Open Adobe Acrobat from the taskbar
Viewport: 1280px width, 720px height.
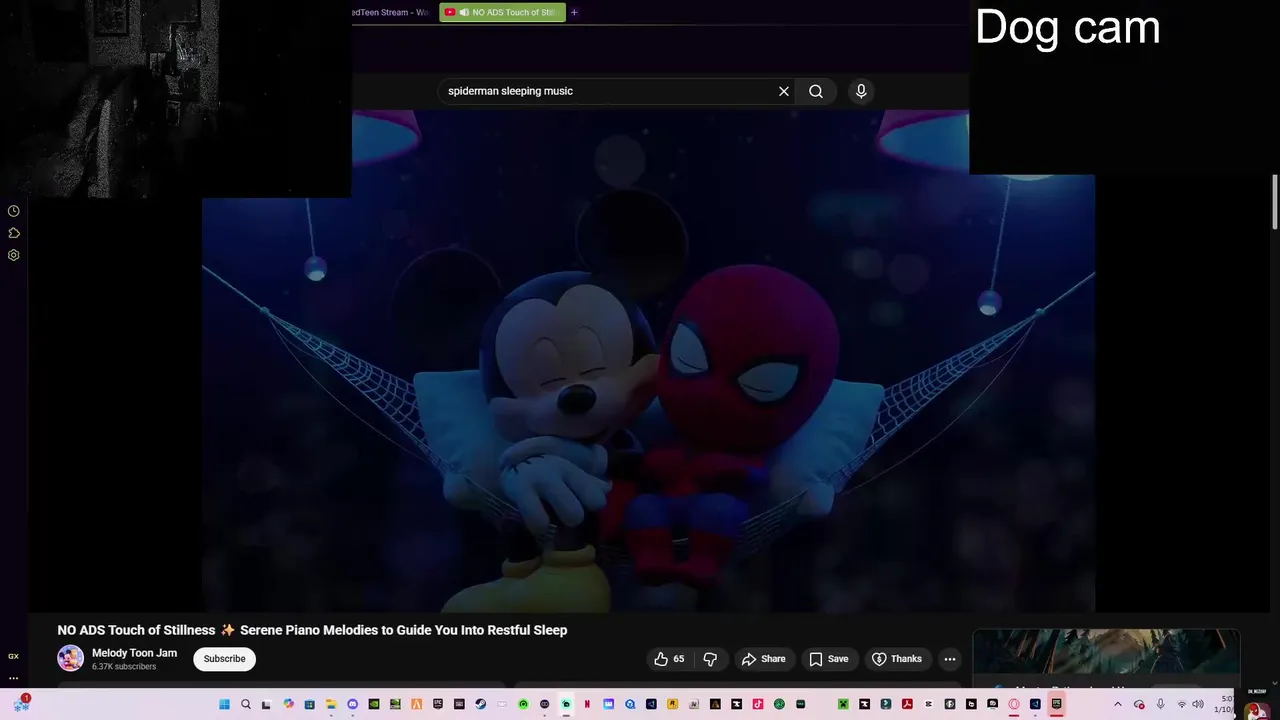point(907,704)
